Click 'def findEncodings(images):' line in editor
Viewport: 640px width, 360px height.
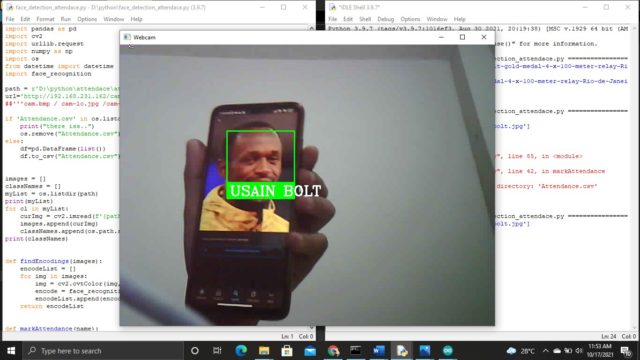pos(53,261)
